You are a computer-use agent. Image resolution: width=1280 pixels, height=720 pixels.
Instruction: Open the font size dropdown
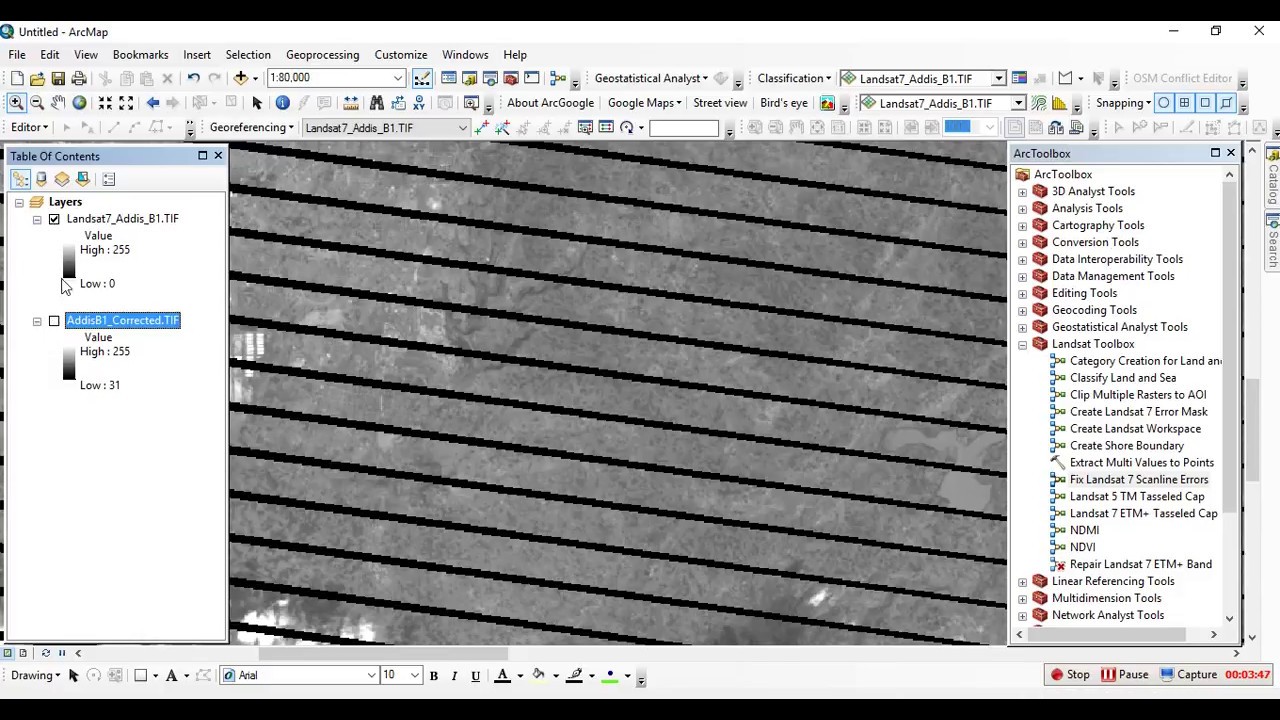415,676
